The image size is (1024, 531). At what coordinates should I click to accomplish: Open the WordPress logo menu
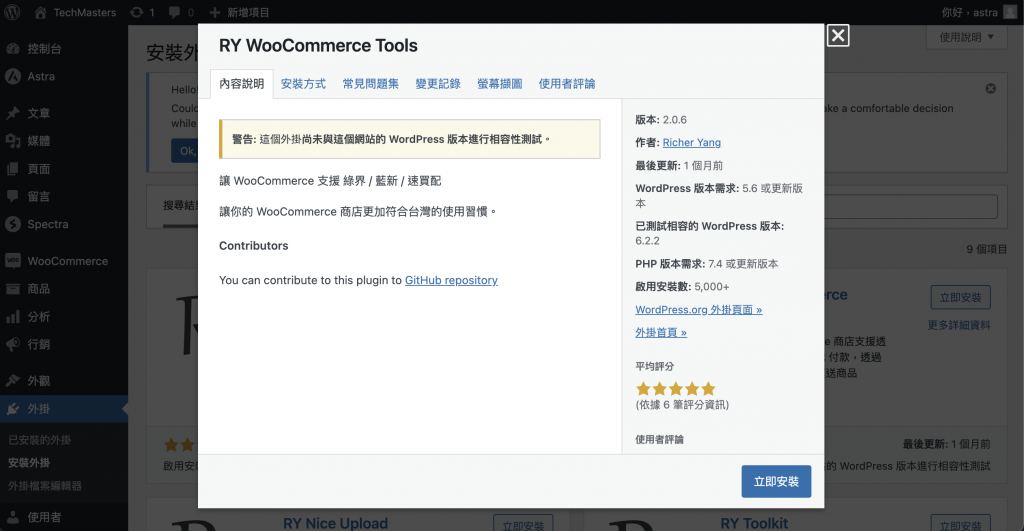tap(12, 12)
